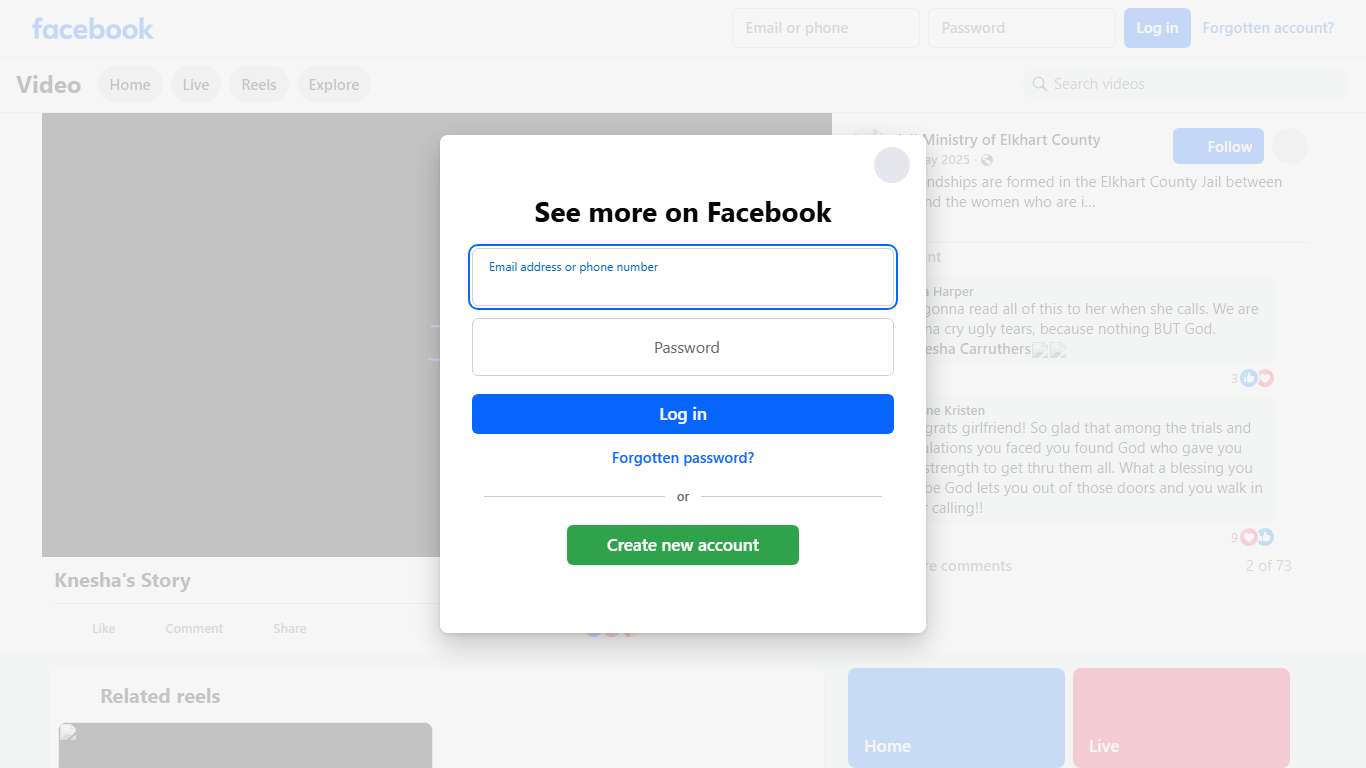The image size is (1366, 768).
Task: Click the search videos magnifier icon
Action: pos(1040,84)
